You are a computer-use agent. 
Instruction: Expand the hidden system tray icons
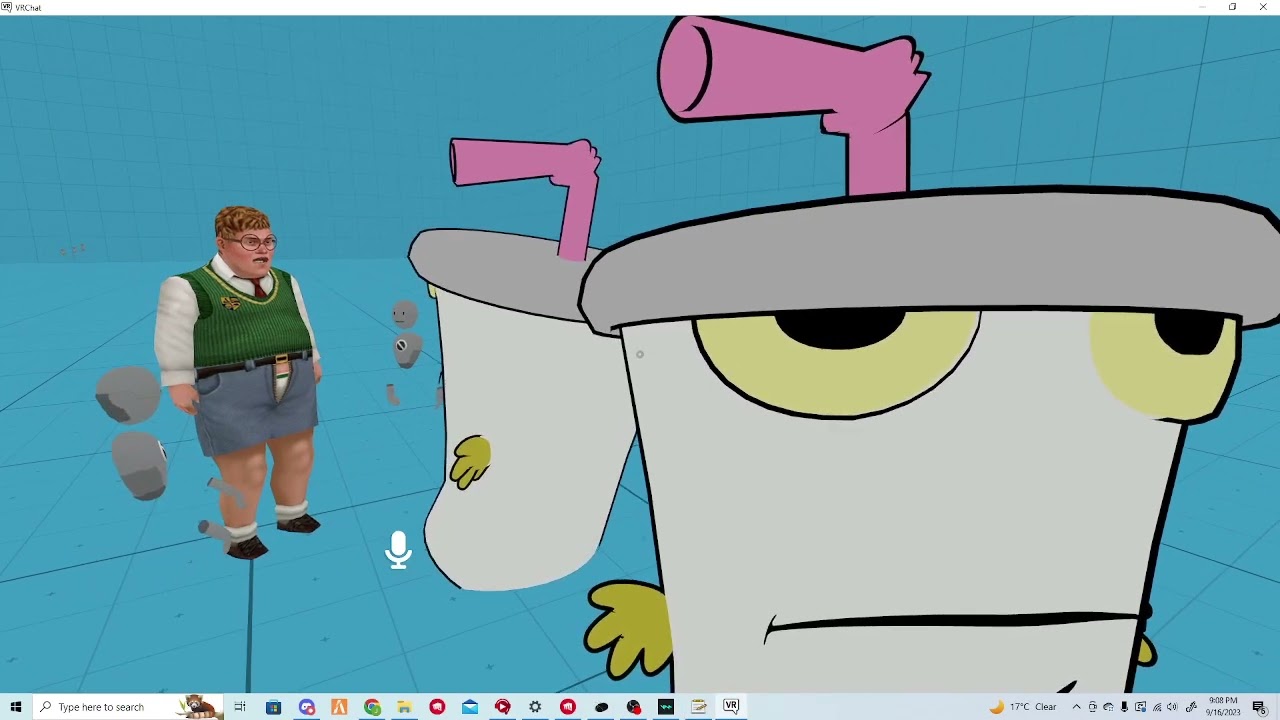click(1076, 707)
